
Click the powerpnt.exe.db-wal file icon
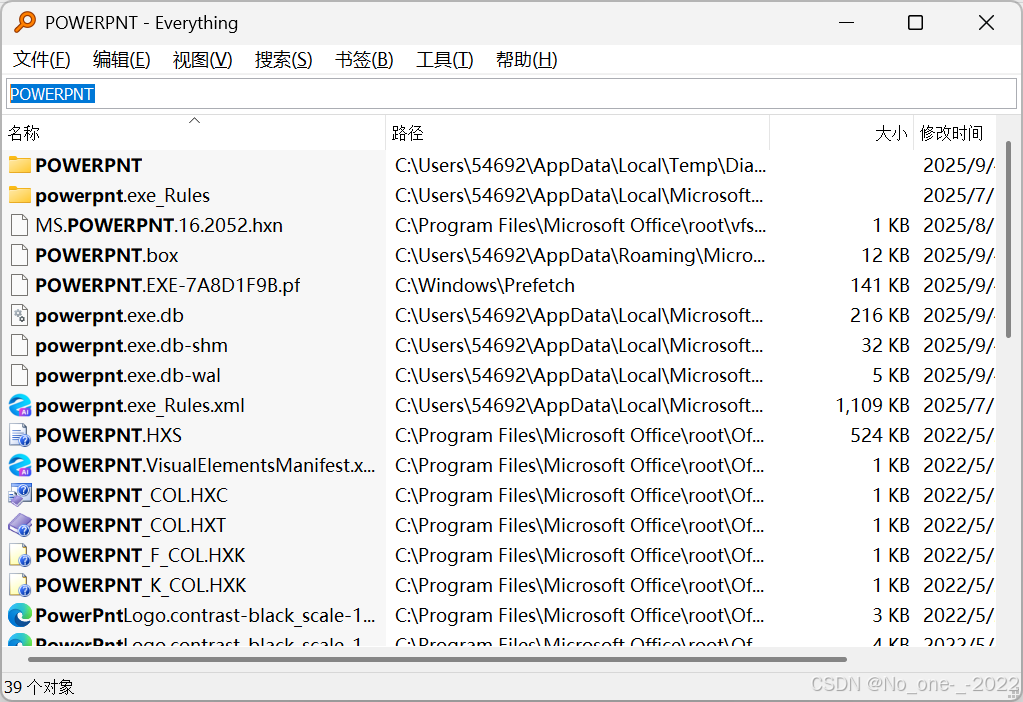(x=20, y=375)
